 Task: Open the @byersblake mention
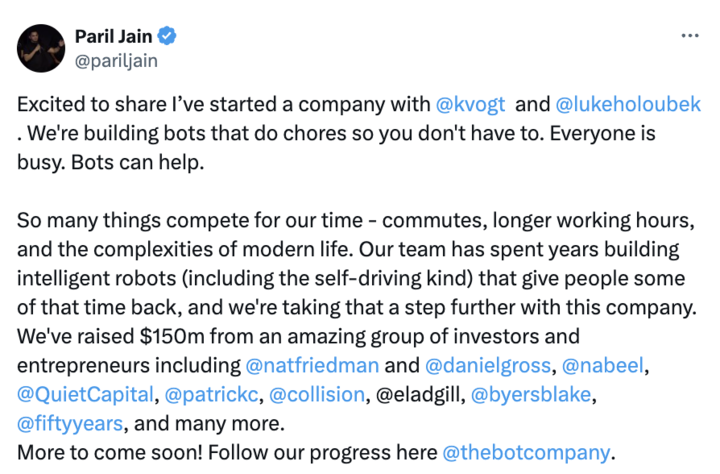click(531, 395)
